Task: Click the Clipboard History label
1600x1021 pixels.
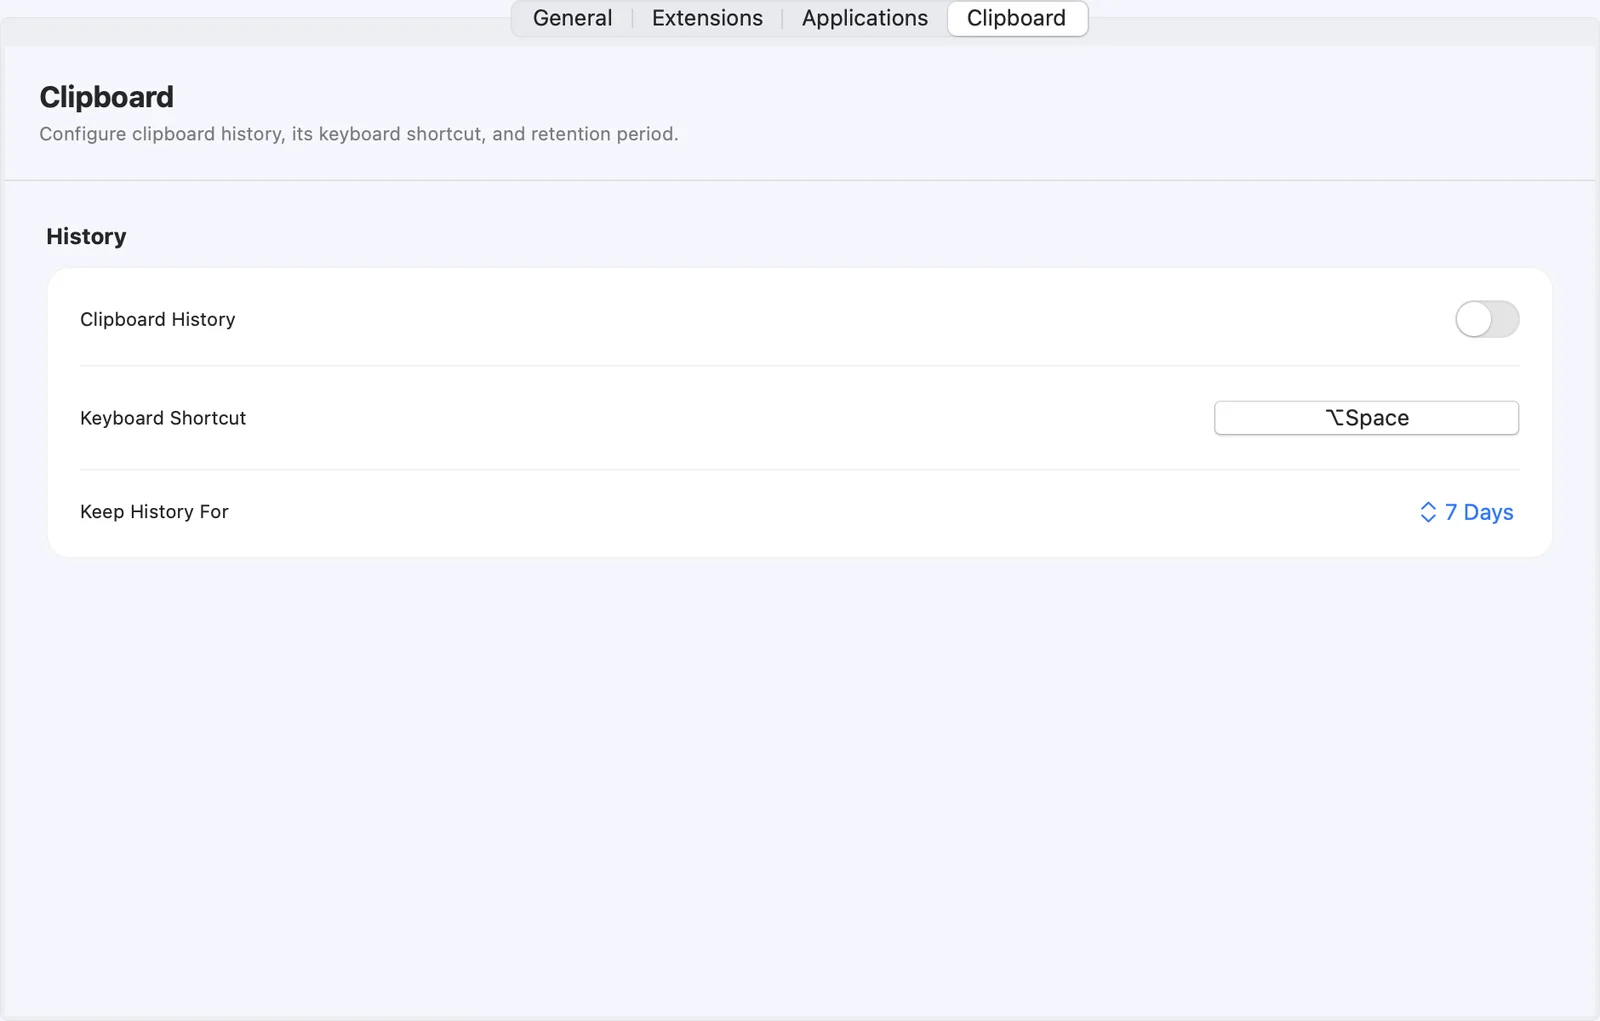Action: (158, 319)
